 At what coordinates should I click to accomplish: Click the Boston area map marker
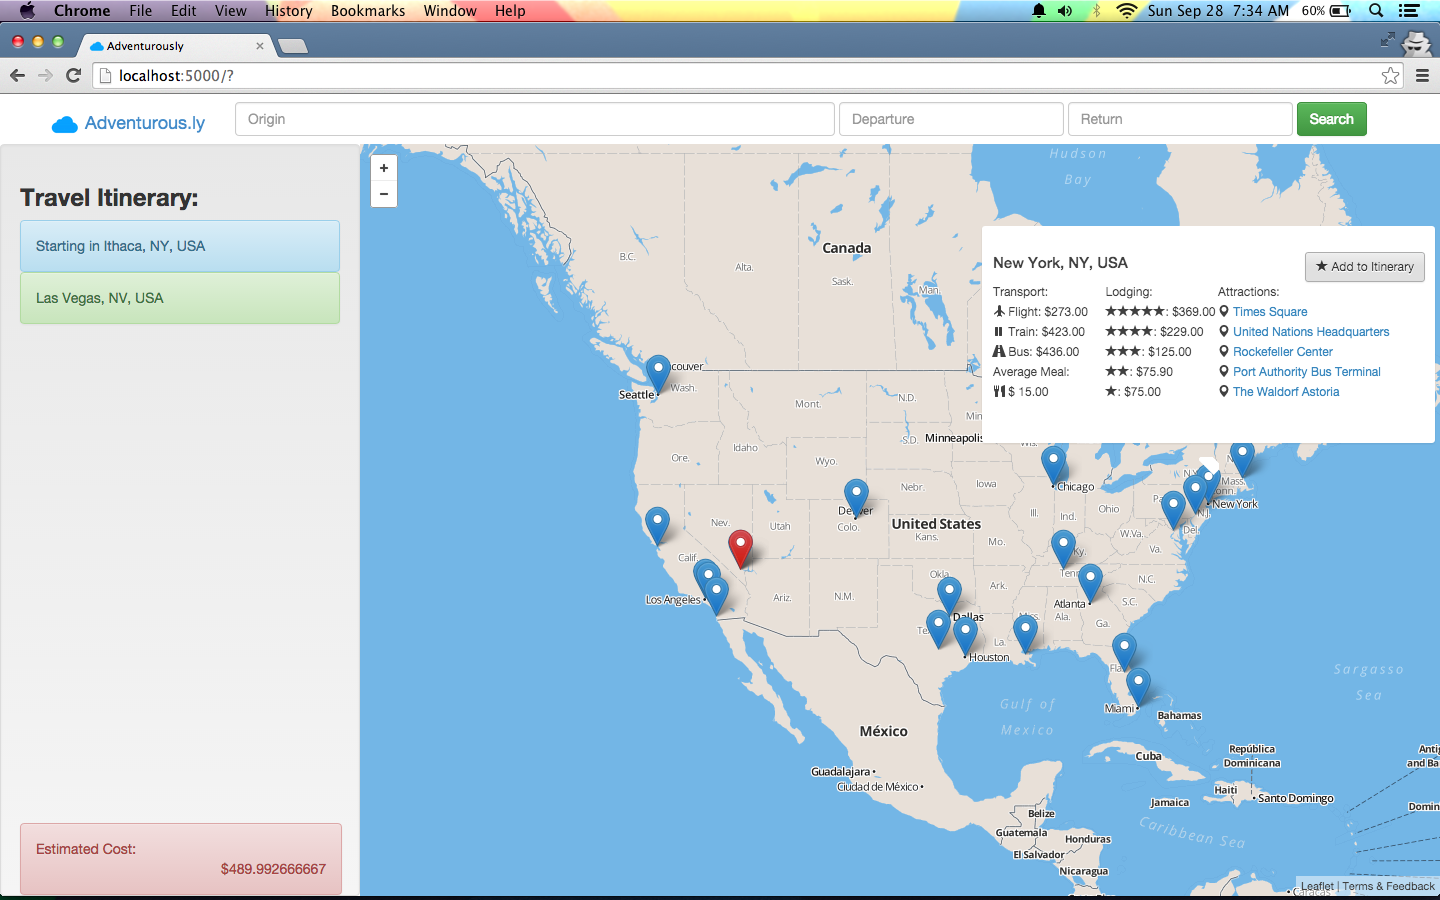click(1242, 458)
